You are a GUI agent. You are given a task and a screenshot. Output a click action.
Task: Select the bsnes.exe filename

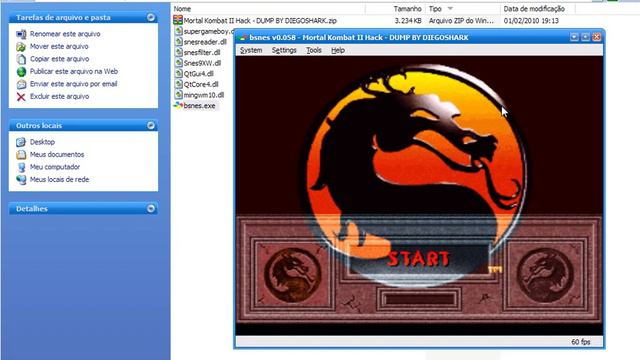tap(200, 105)
